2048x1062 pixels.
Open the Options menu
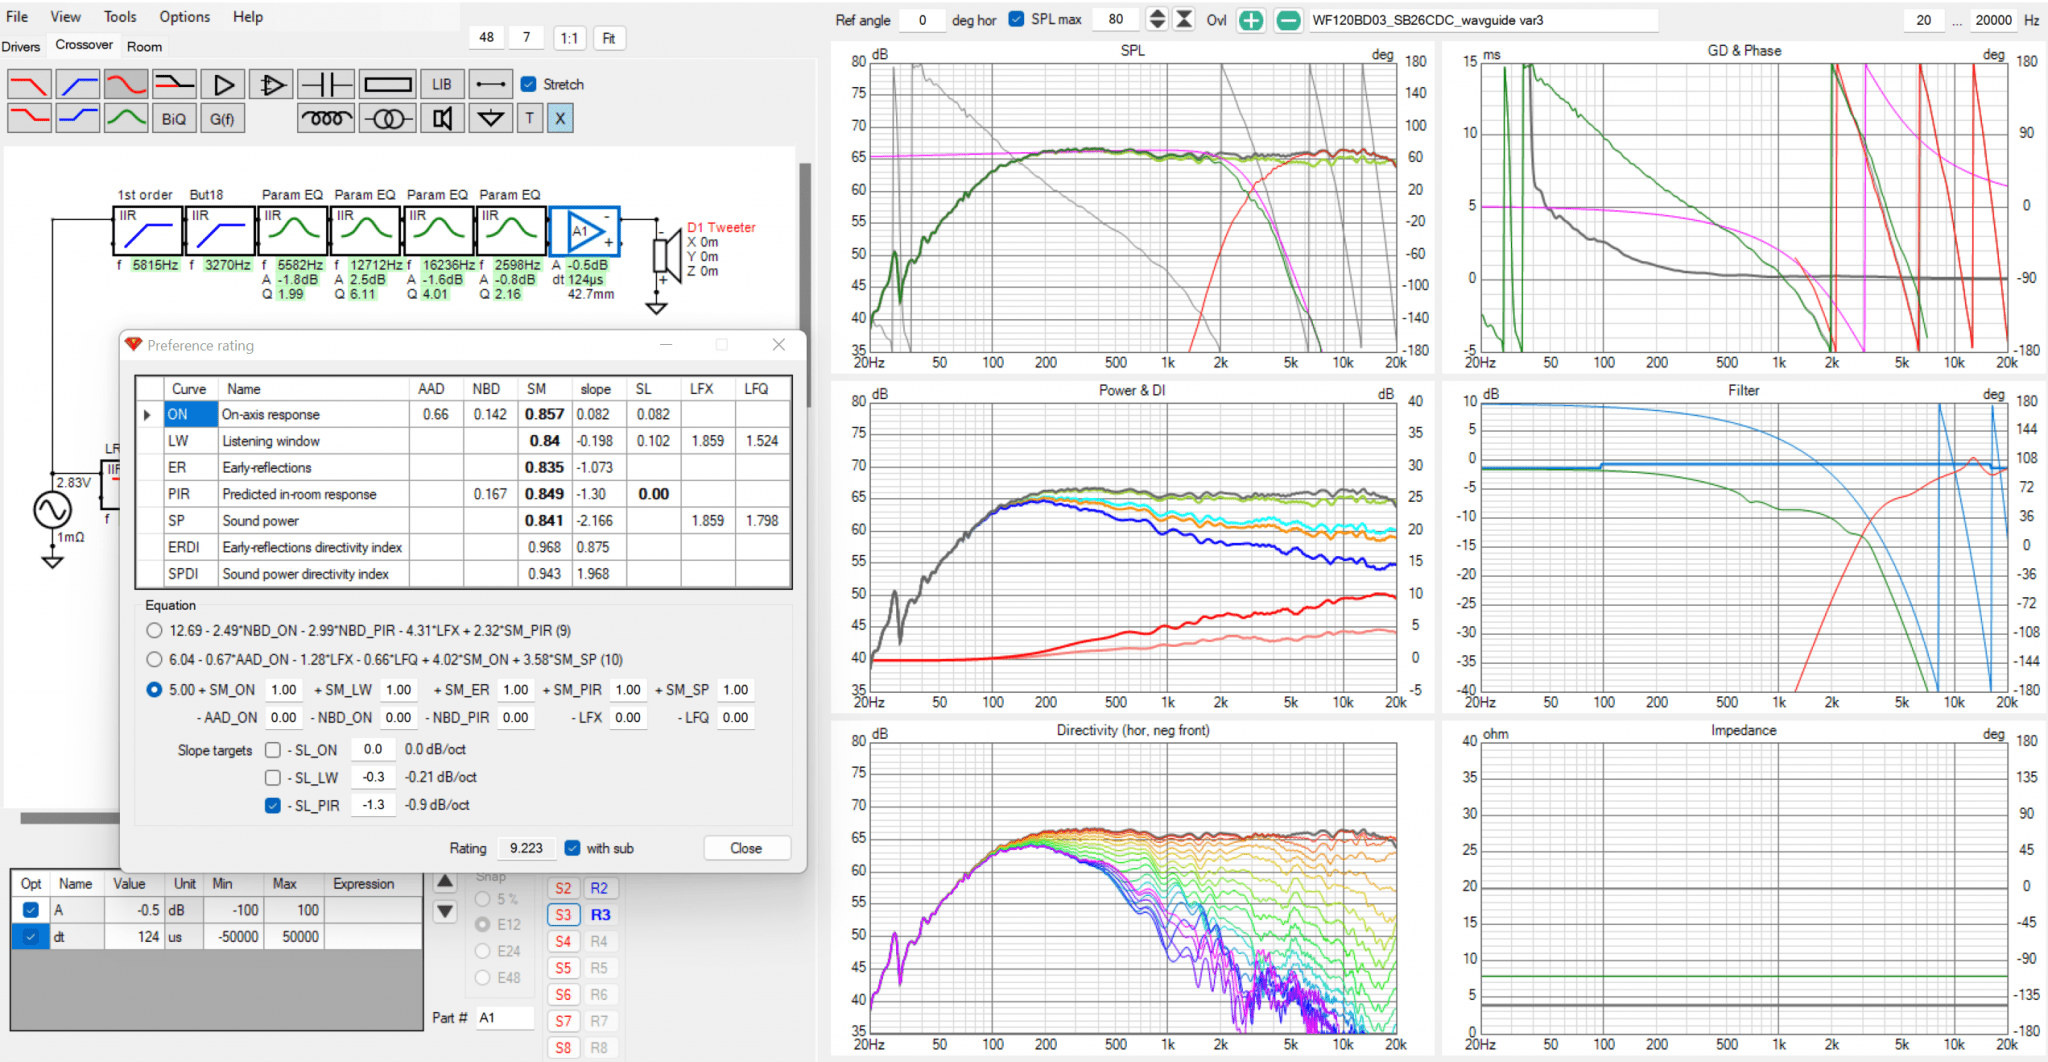(185, 17)
